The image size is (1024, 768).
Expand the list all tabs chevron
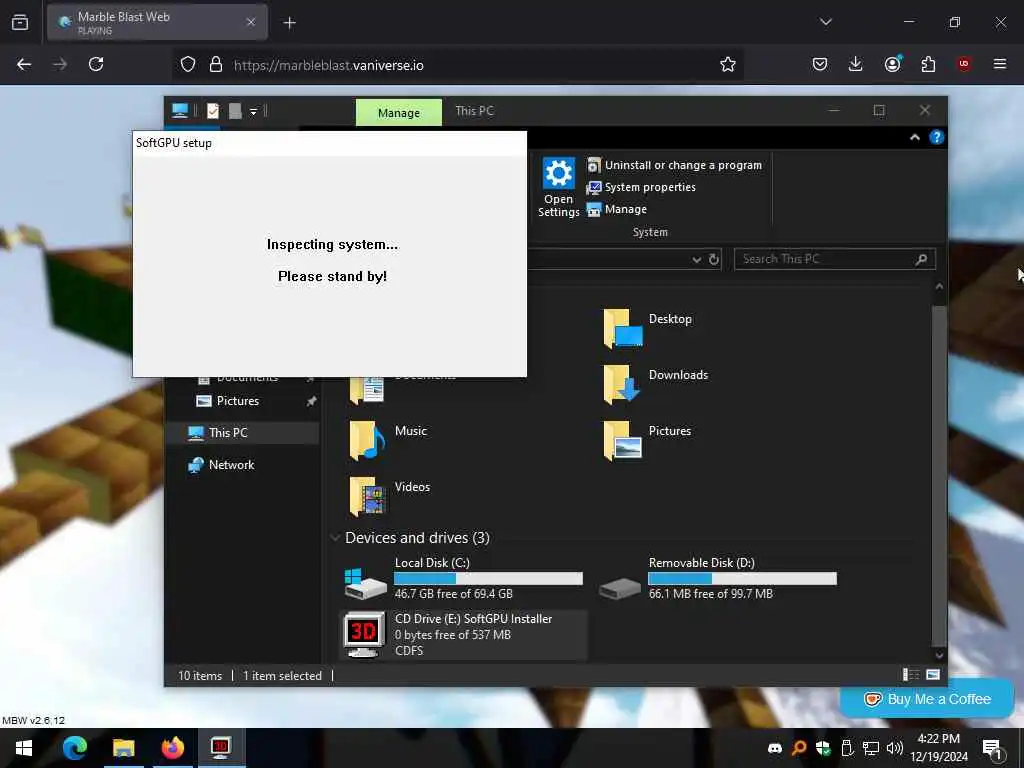825,22
